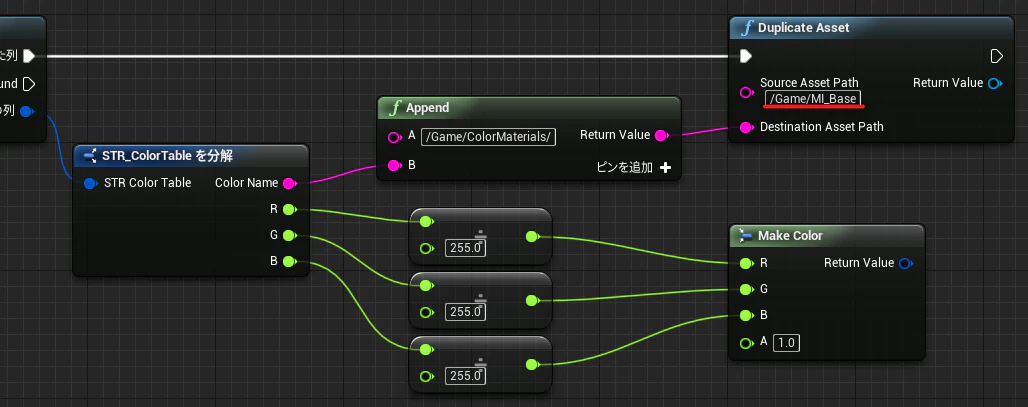Click break node's B output pin
This screenshot has height=407, width=1028.
coord(290,262)
